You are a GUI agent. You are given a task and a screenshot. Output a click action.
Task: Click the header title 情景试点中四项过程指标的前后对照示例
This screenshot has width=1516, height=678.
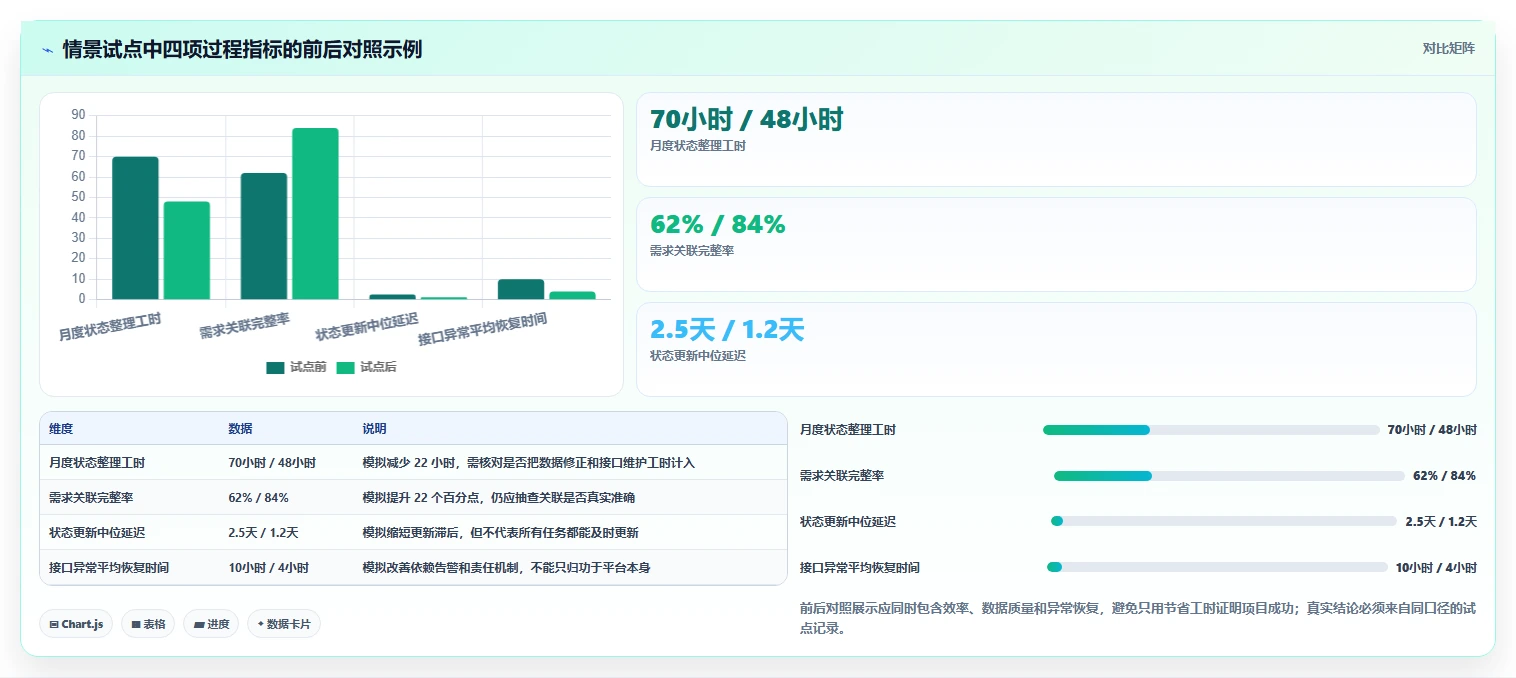pyautogui.click(x=242, y=49)
